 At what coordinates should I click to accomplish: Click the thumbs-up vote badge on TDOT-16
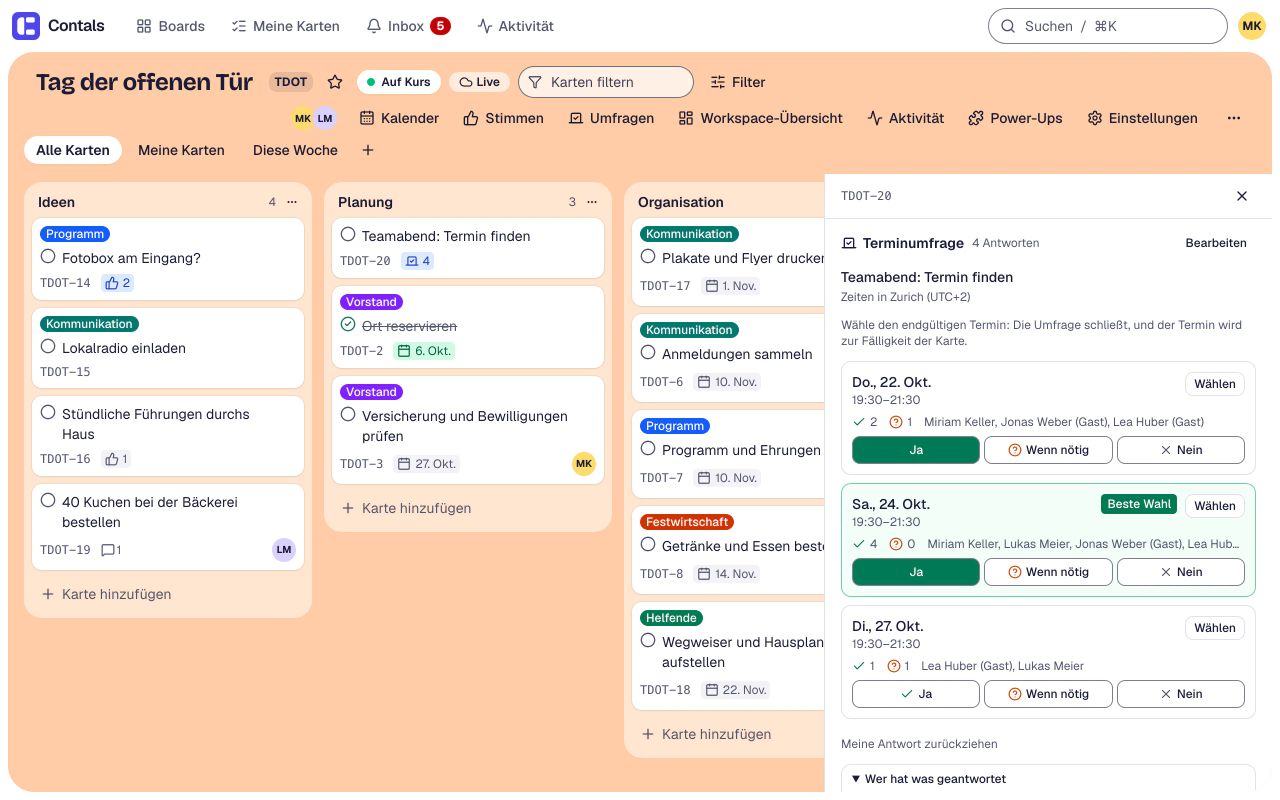coord(117,459)
